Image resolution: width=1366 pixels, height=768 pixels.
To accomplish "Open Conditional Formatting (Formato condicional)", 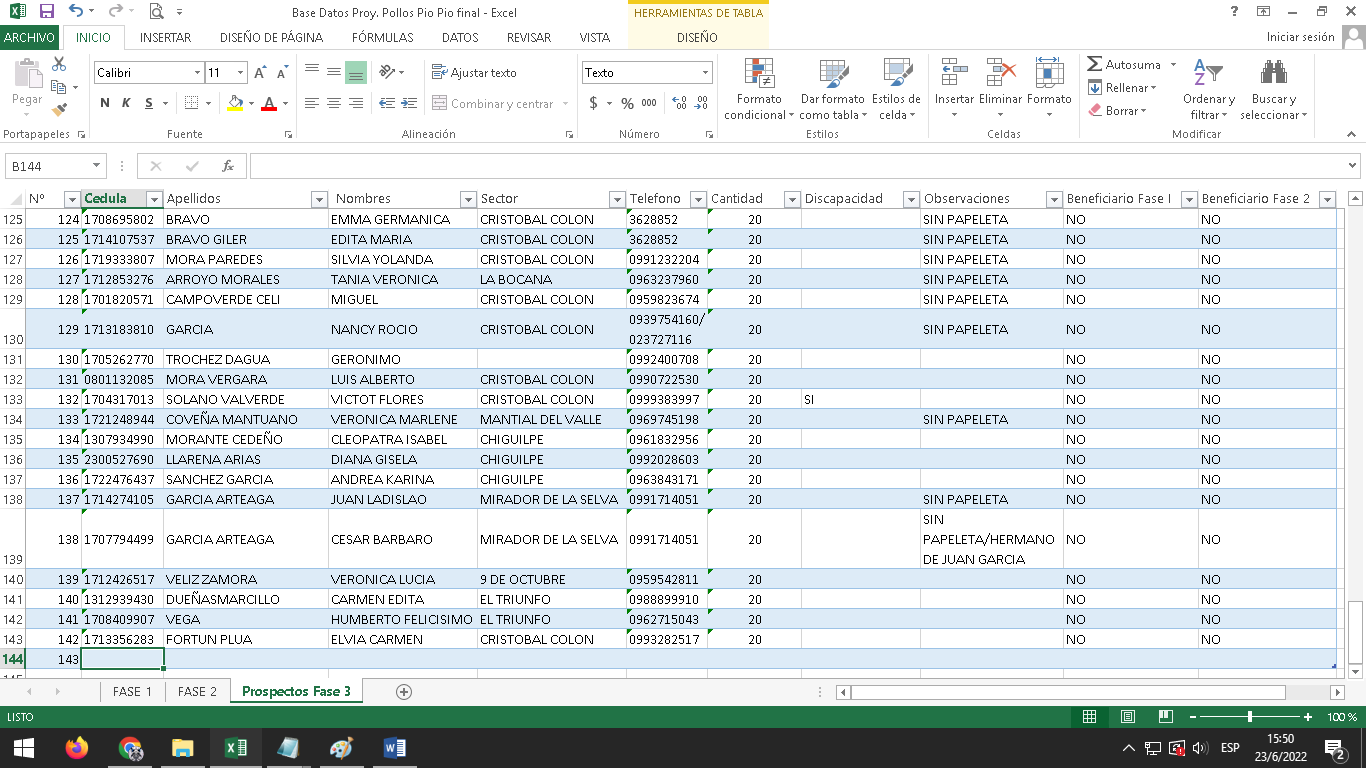I will click(759, 90).
